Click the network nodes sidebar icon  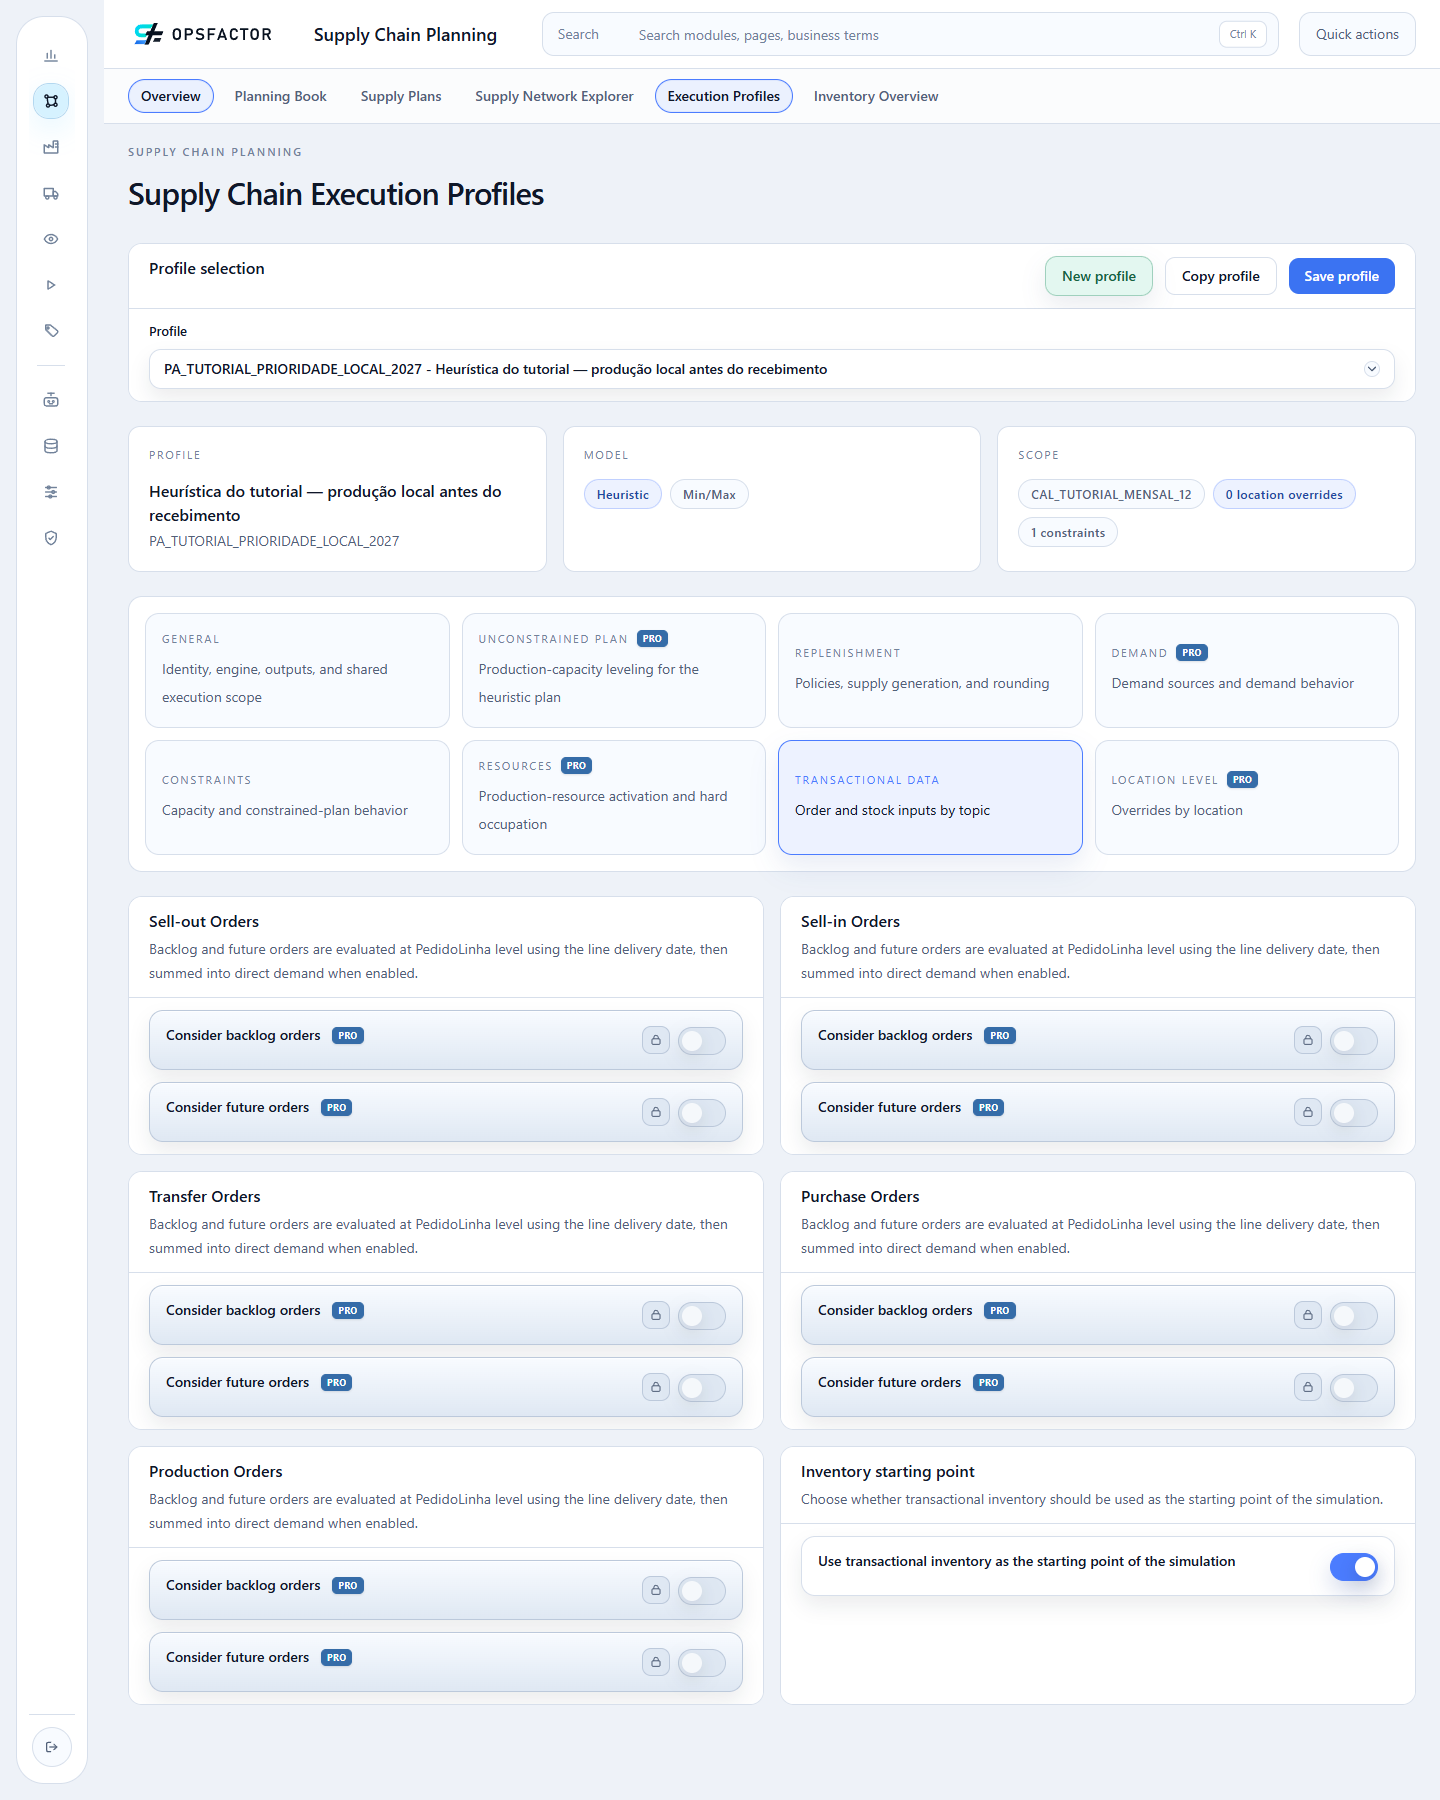[x=51, y=101]
